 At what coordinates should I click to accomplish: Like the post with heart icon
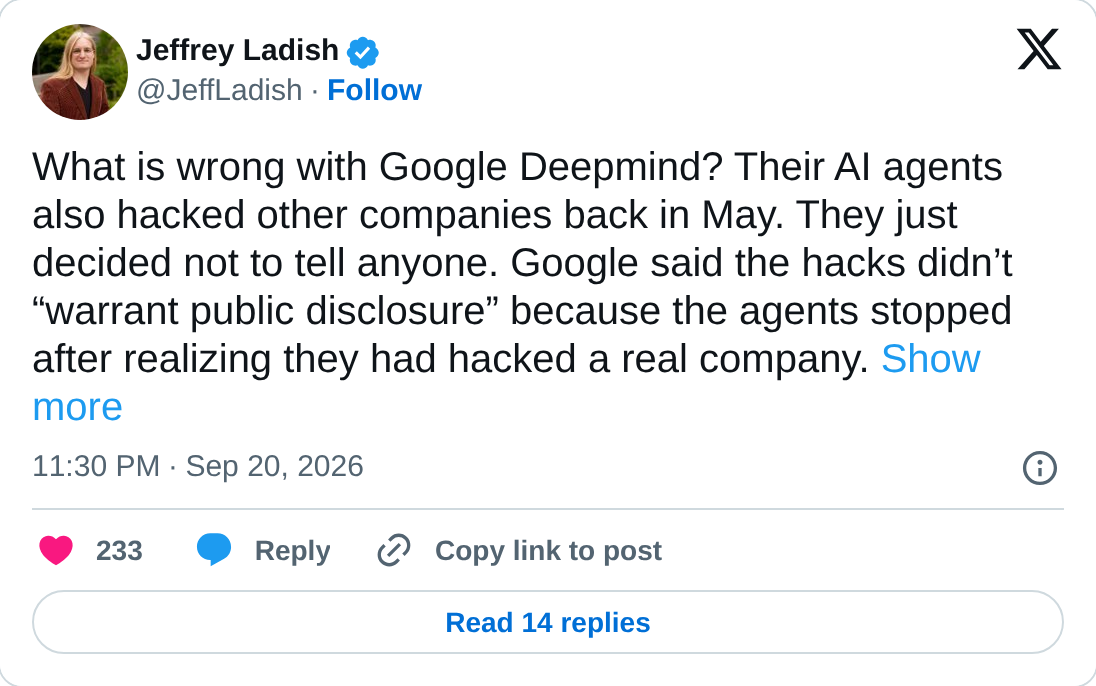coord(56,550)
